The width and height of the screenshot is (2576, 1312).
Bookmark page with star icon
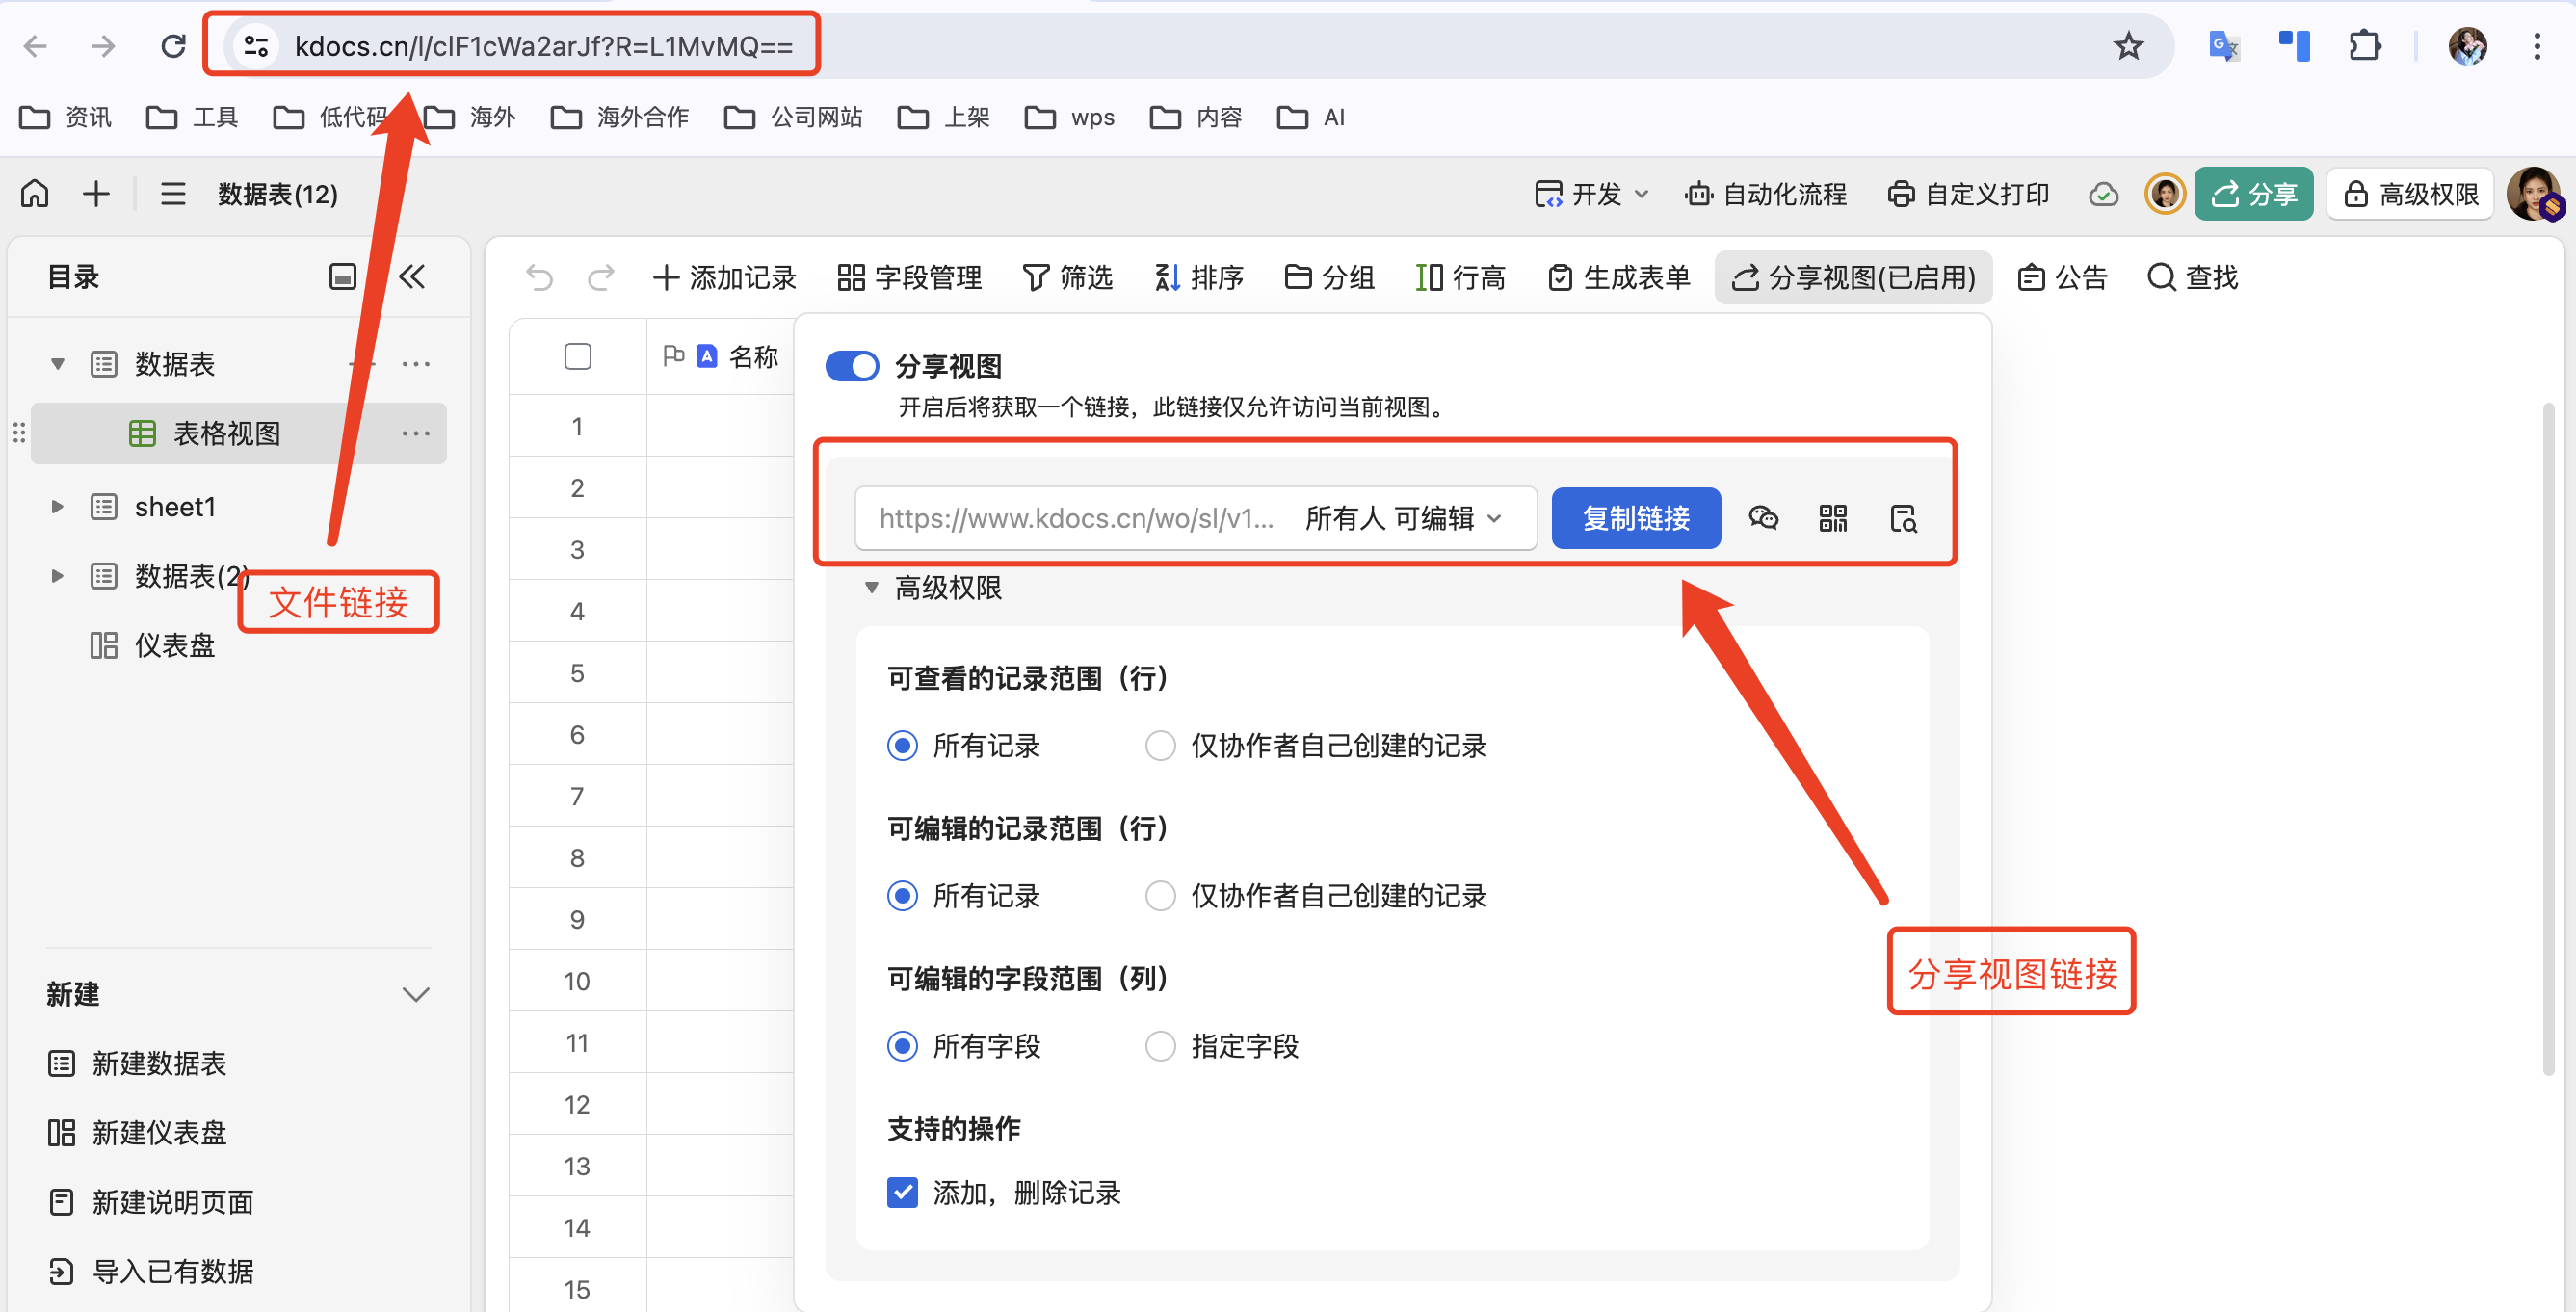coord(2128,46)
